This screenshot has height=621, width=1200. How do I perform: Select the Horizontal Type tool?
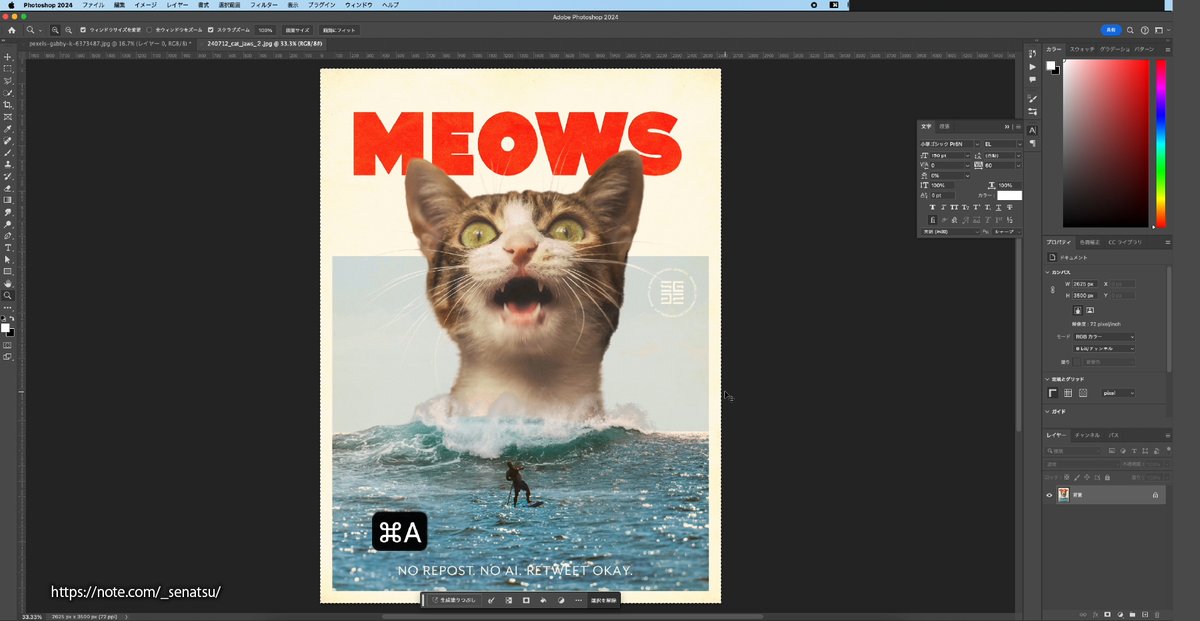pyautogui.click(x=8, y=248)
